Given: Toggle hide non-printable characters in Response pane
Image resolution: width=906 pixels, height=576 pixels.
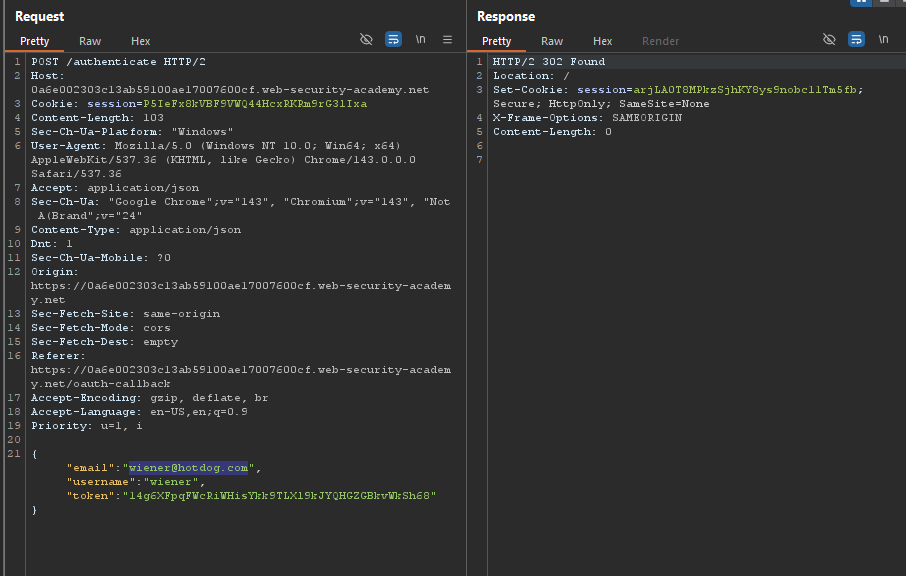Looking at the screenshot, I should point(829,39).
